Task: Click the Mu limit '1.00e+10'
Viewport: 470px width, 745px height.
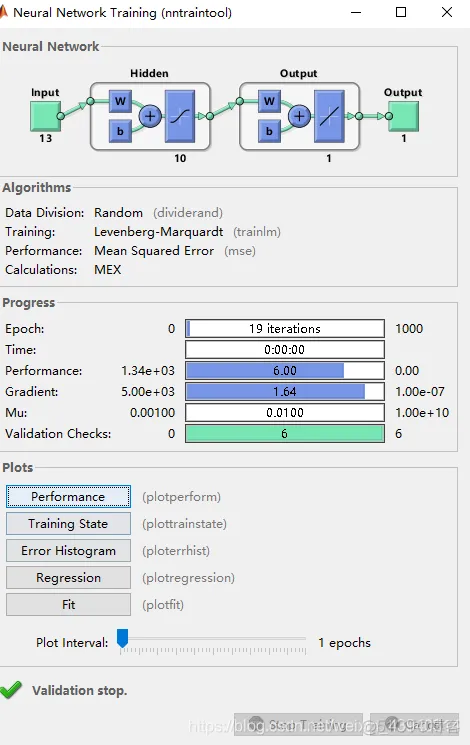Action: click(422, 412)
